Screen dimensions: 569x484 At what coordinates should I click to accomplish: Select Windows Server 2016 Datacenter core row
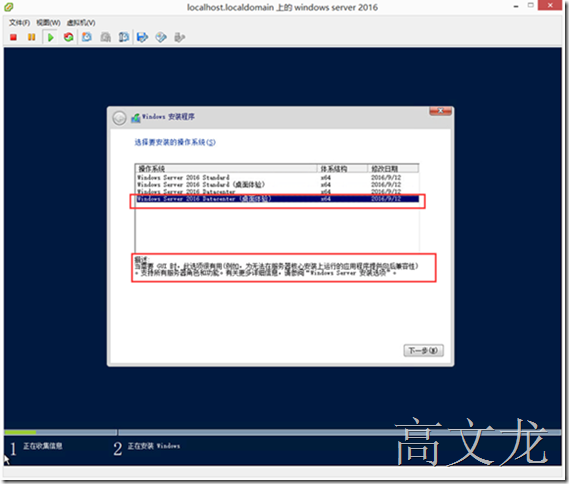277,191
